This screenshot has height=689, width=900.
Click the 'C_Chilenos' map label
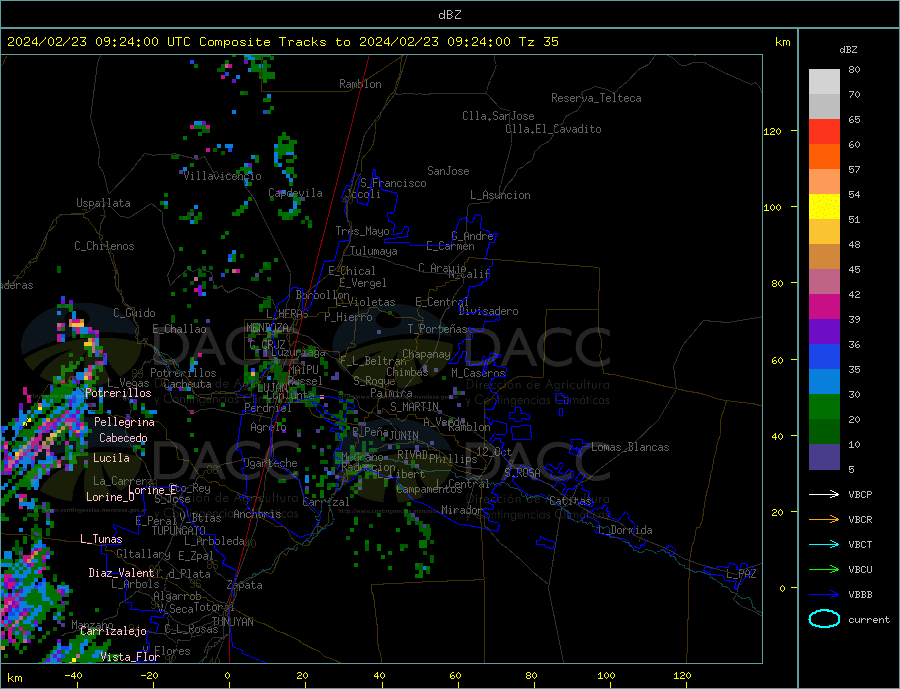[104, 246]
